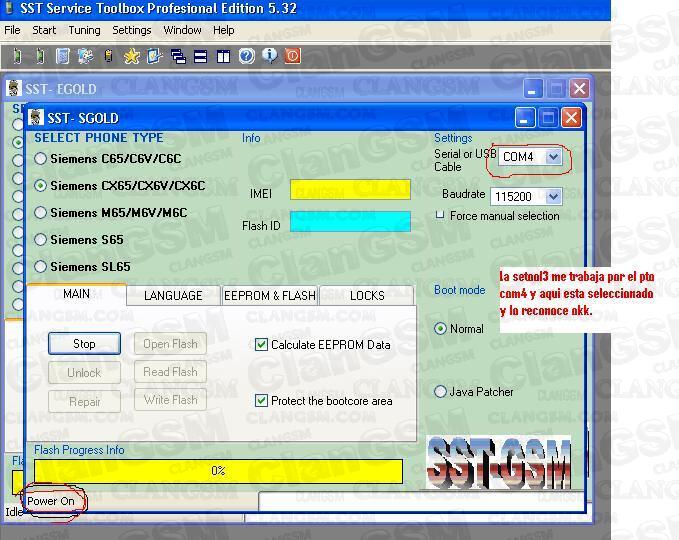Switch to the EEPROM & FLASH tab

[x=270, y=296]
